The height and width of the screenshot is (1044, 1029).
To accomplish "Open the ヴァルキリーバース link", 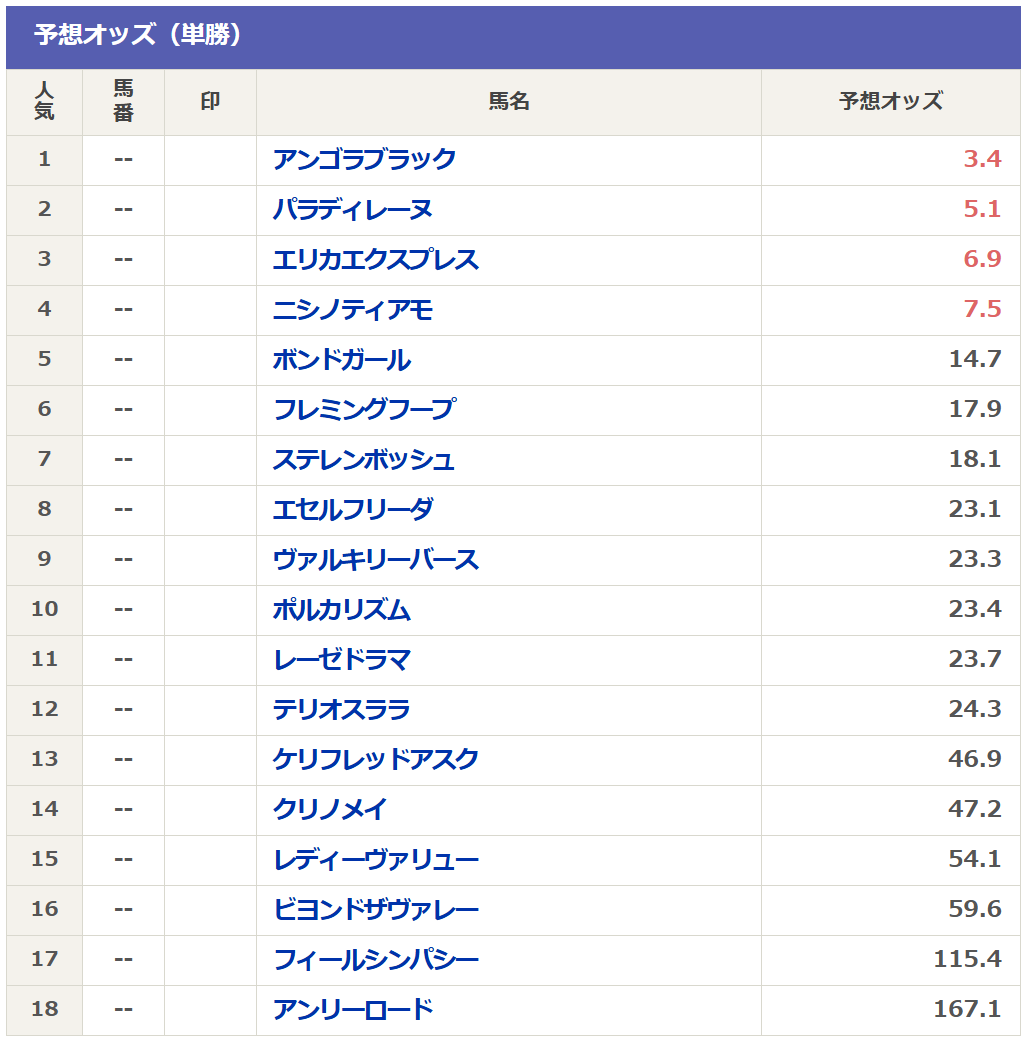I will 375,560.
